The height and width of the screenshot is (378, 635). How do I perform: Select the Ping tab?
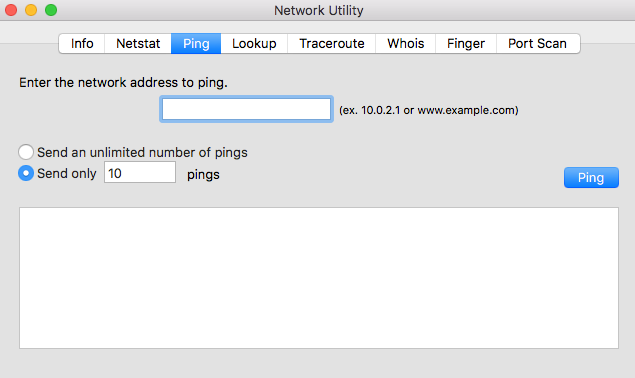pos(196,43)
